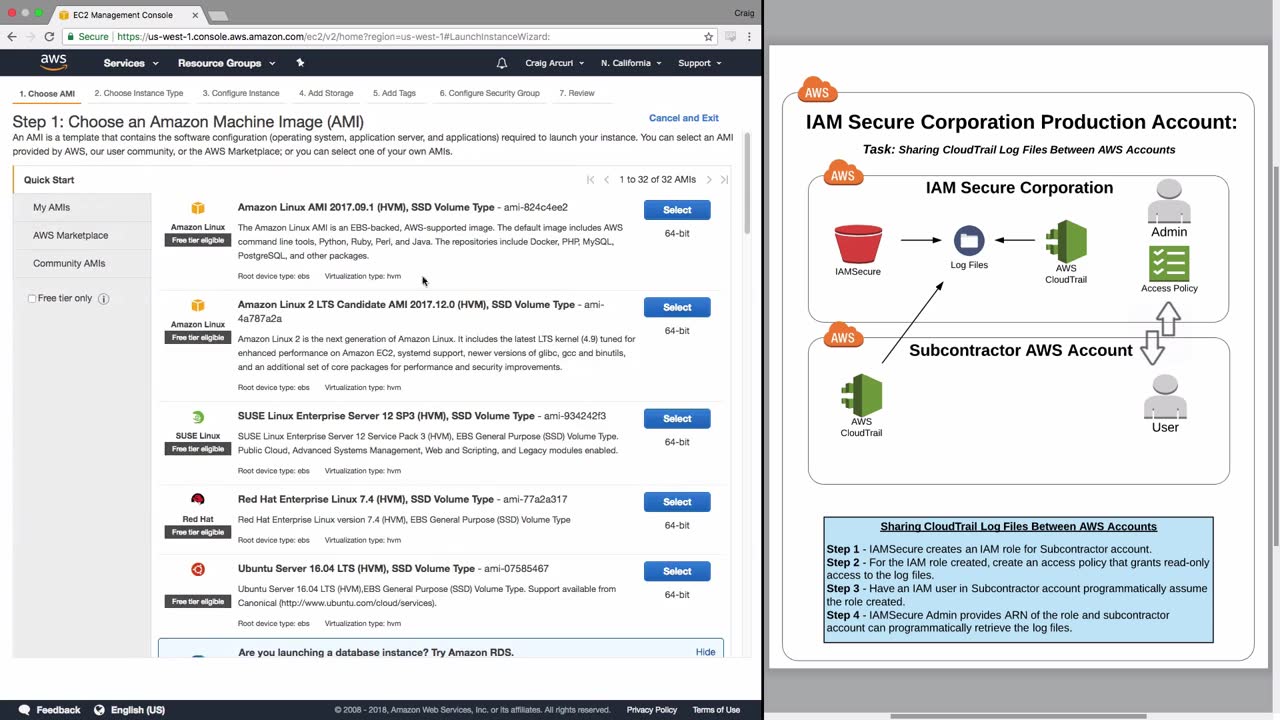Viewport: 1280px width, 720px height.
Task: Close the EC2 Management Console tab
Action: (x=195, y=15)
